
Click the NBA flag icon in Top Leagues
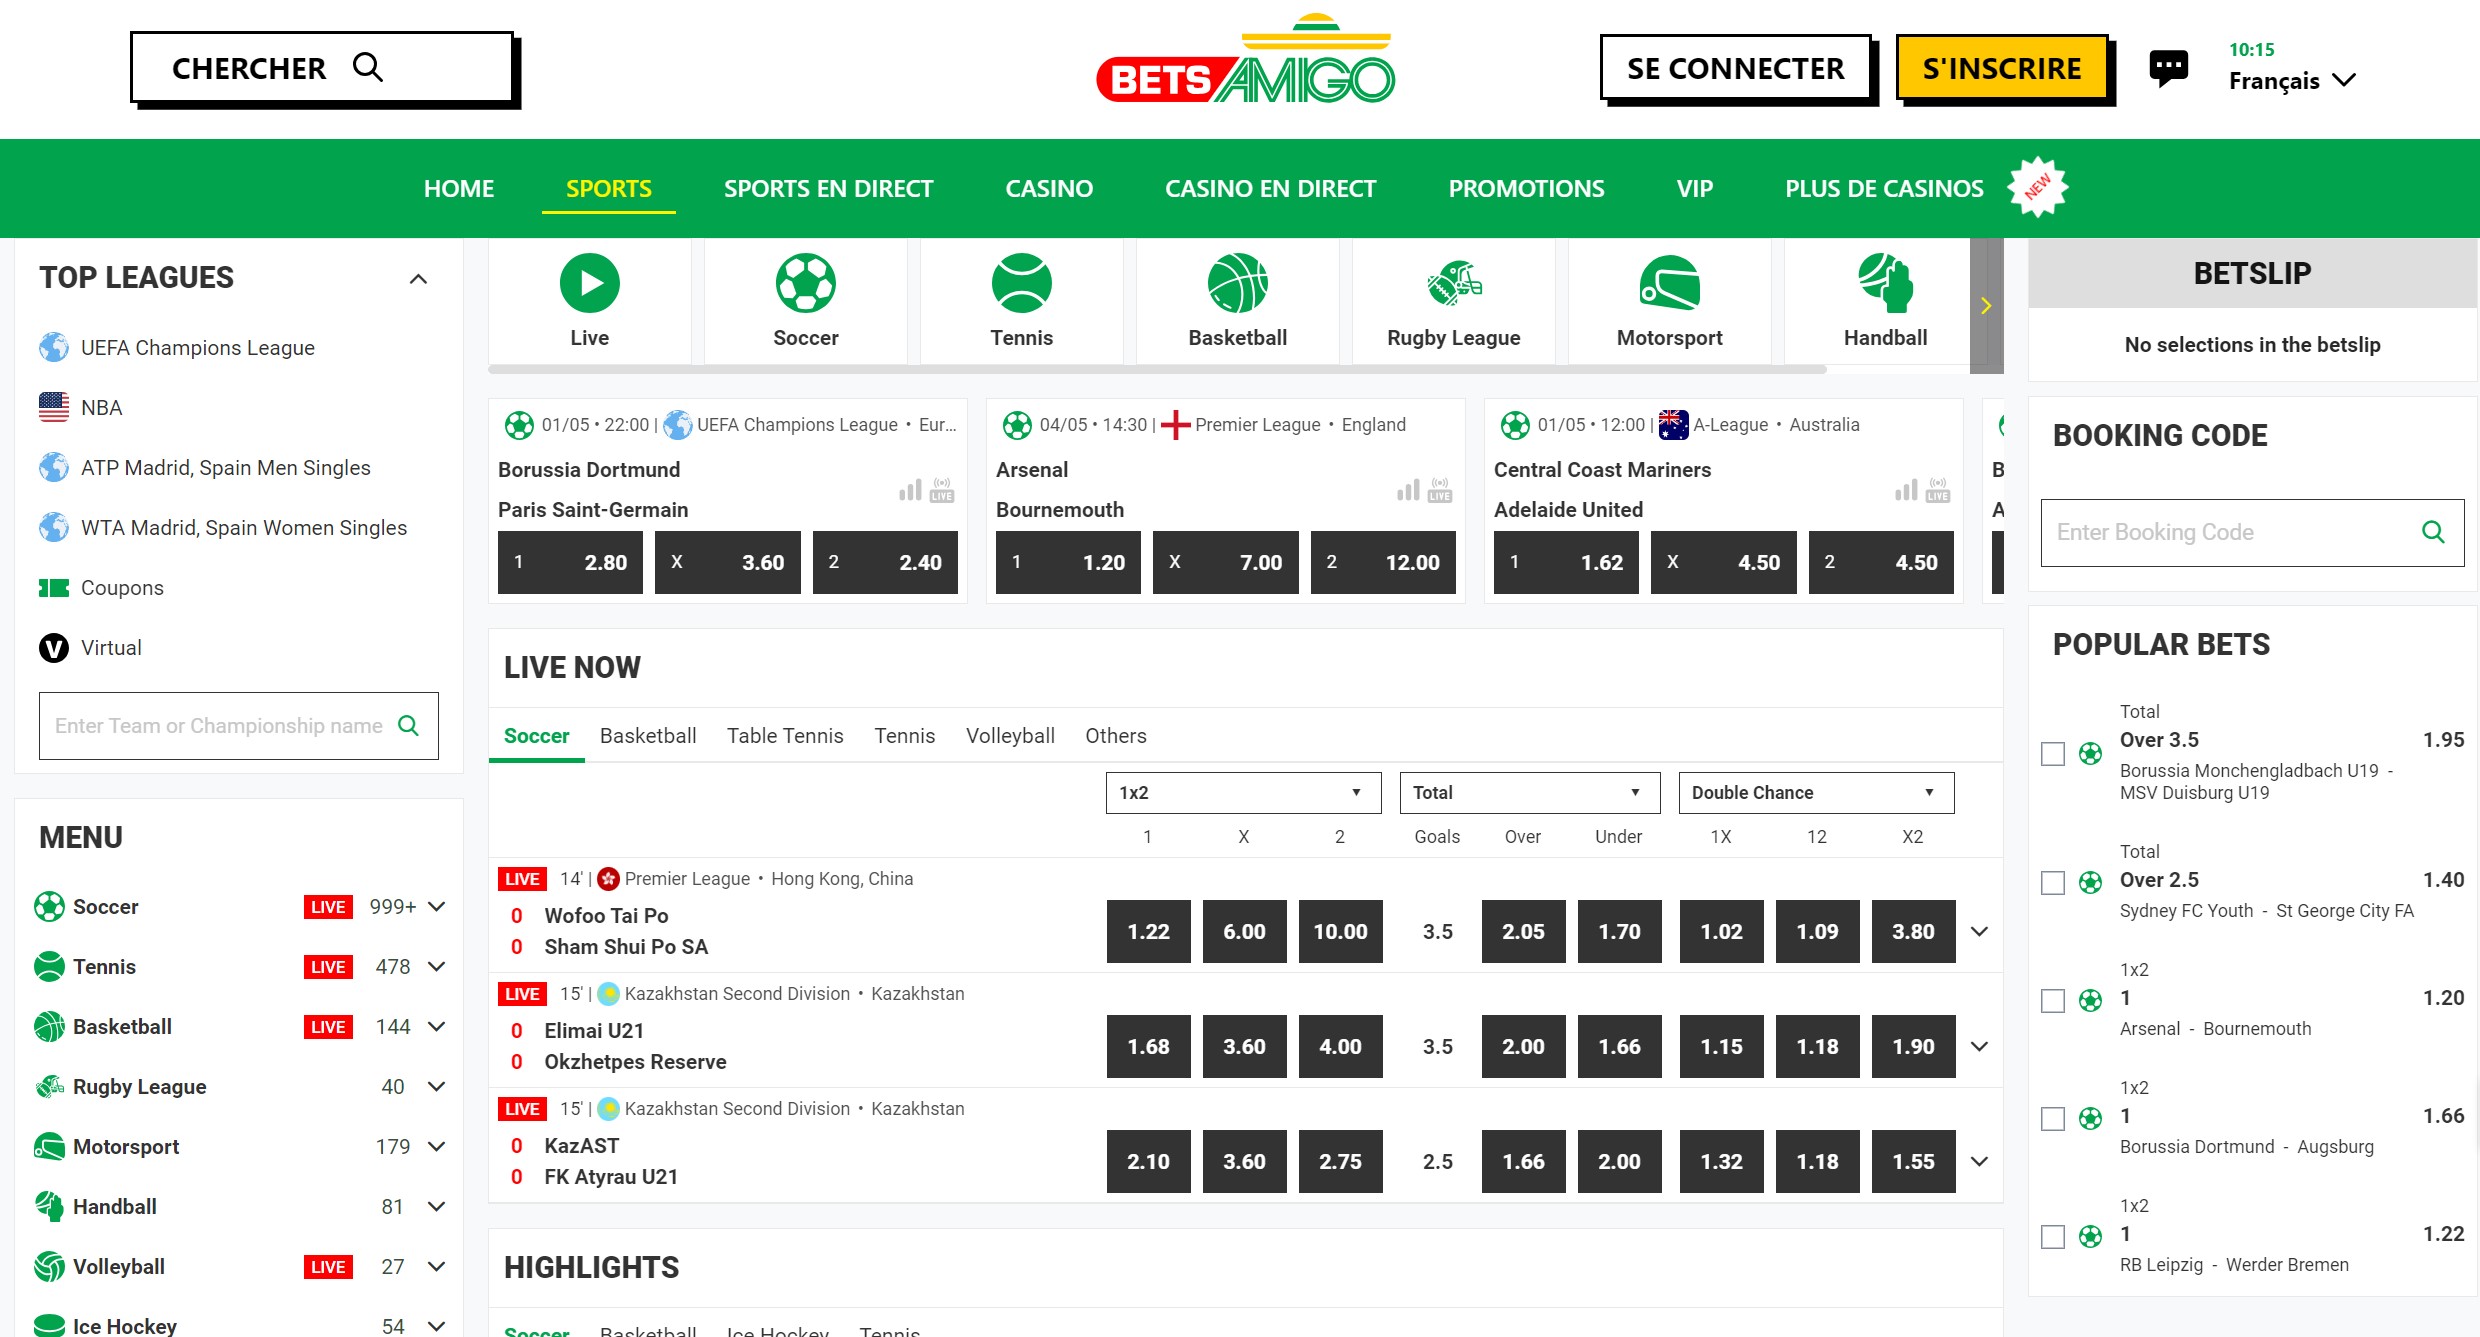(54, 407)
